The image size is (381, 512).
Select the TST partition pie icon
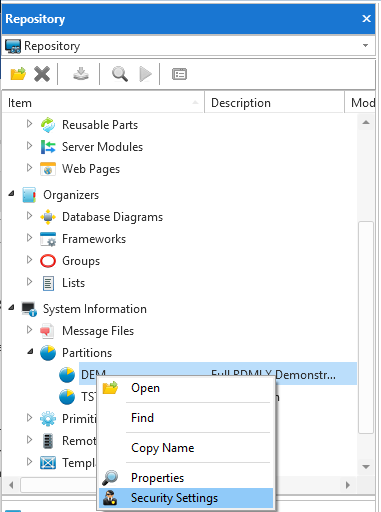coord(67,397)
